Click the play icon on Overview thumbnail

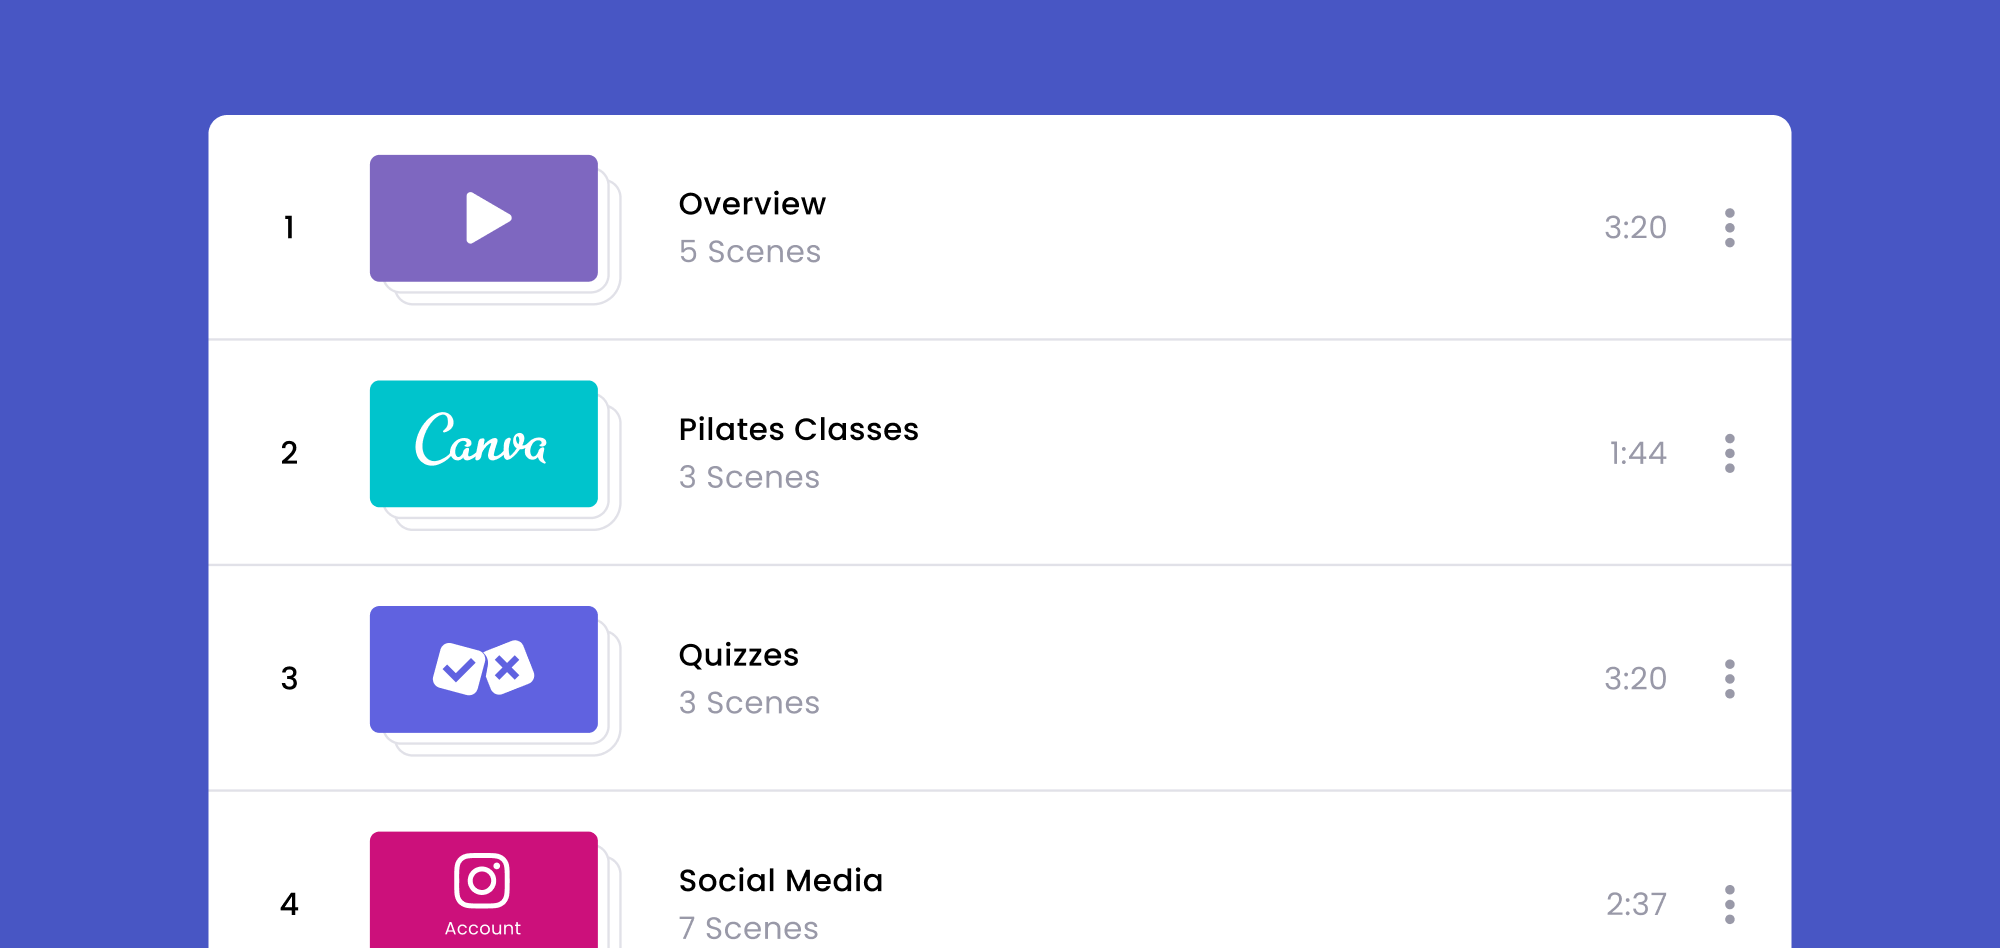tap(487, 218)
